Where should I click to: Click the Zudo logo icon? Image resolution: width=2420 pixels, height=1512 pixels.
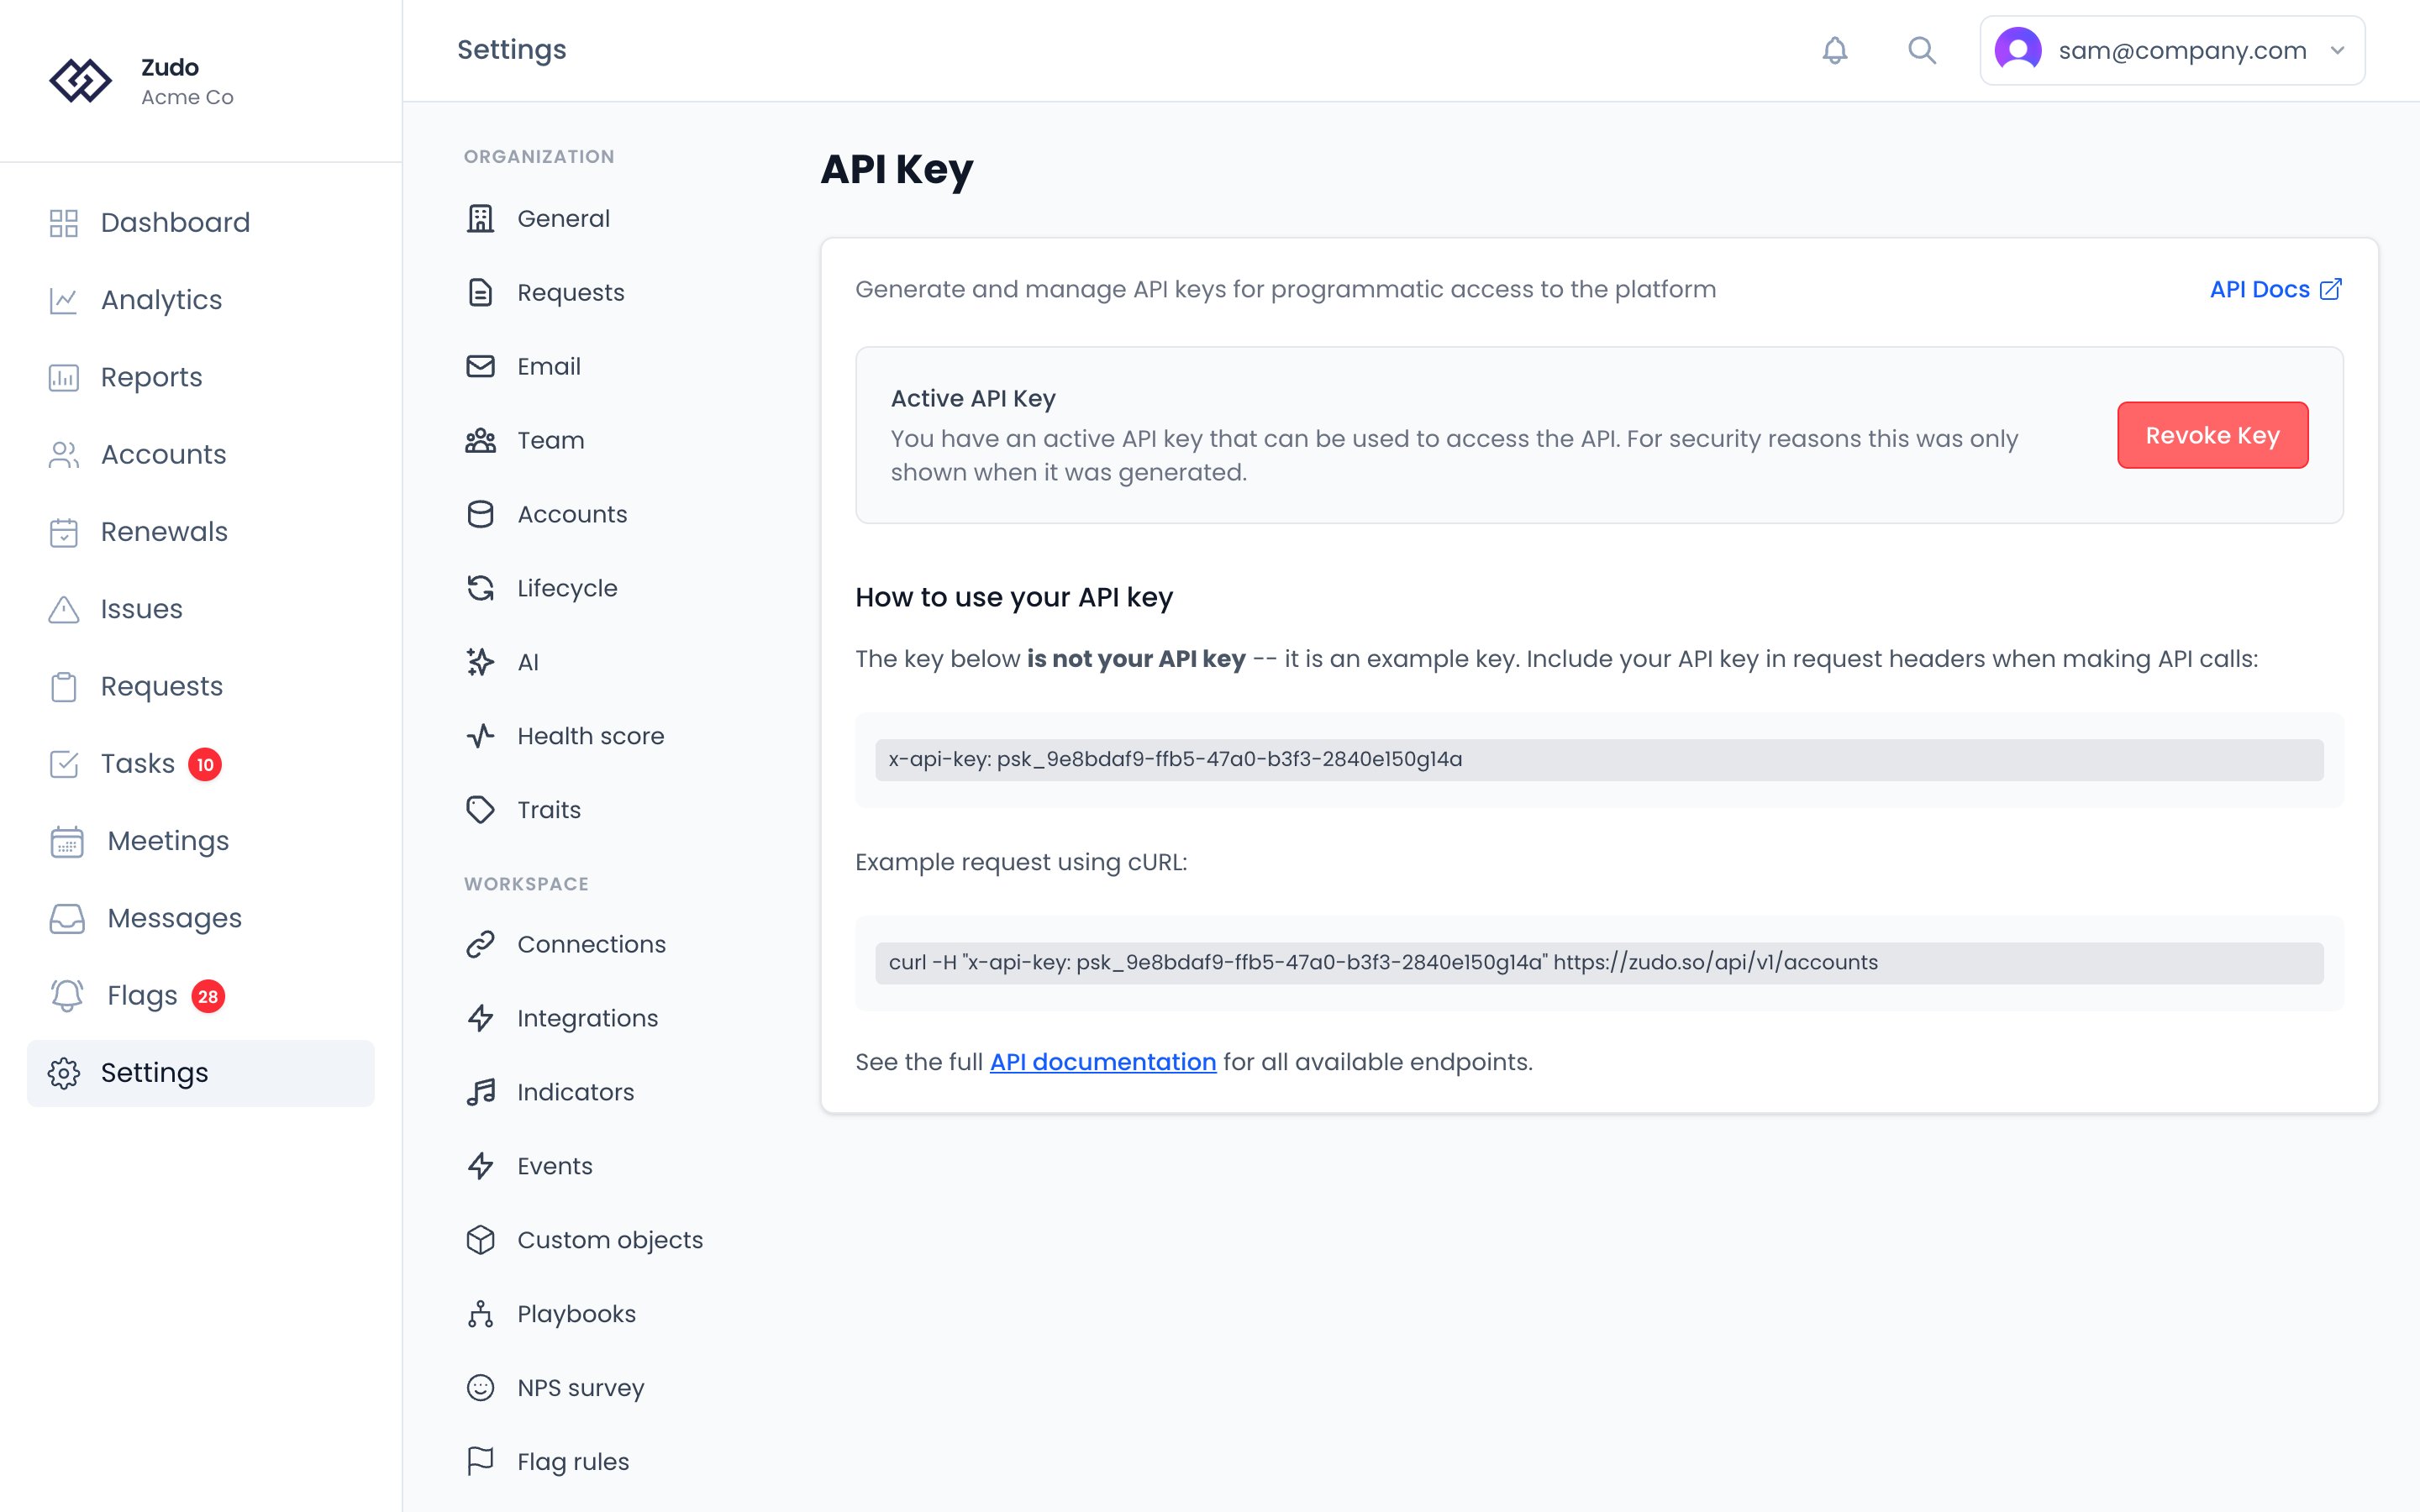pyautogui.click(x=80, y=81)
